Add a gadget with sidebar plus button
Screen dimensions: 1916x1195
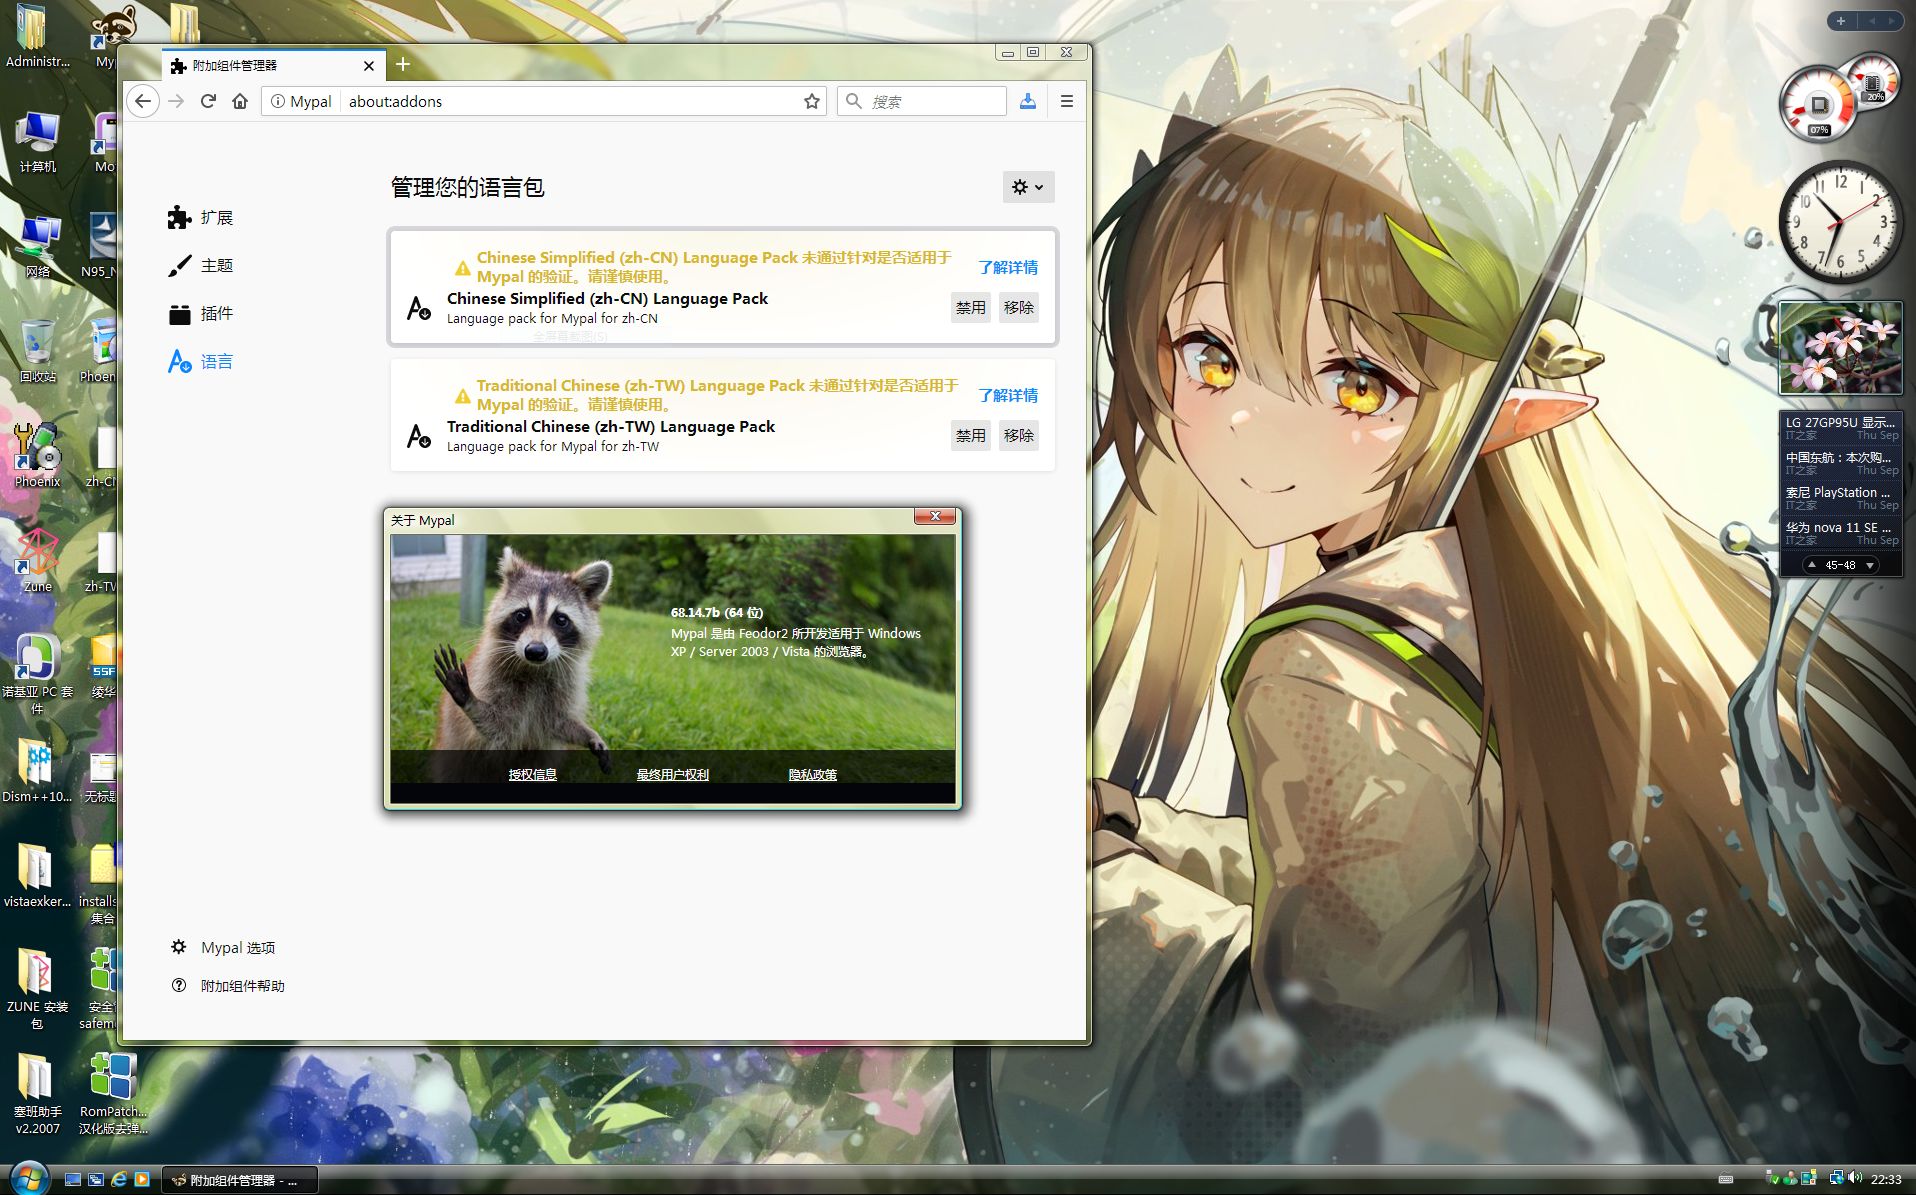1840,20
